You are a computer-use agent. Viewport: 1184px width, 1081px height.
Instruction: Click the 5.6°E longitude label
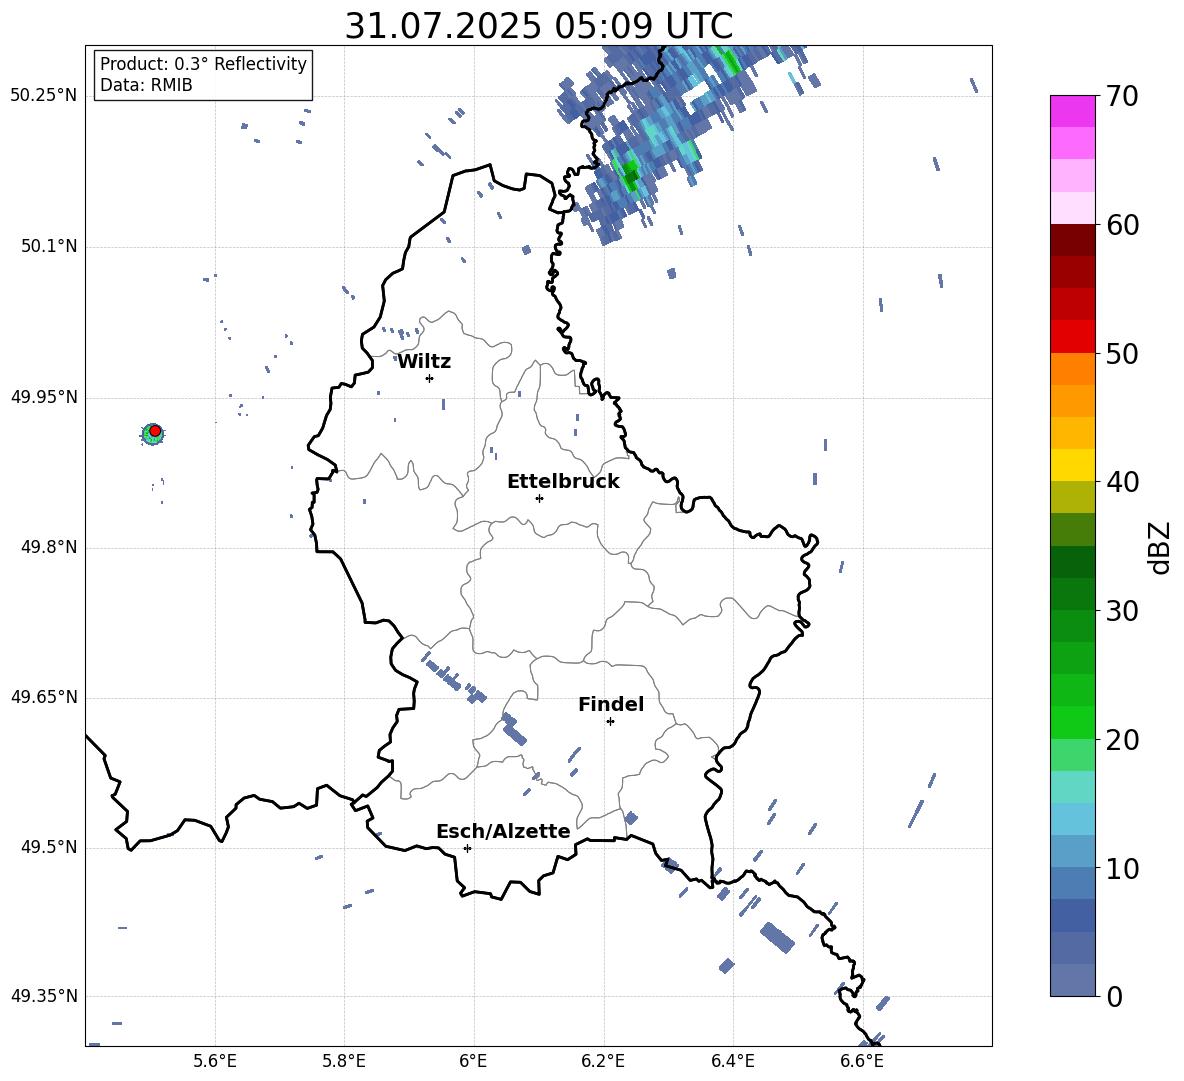215,1061
